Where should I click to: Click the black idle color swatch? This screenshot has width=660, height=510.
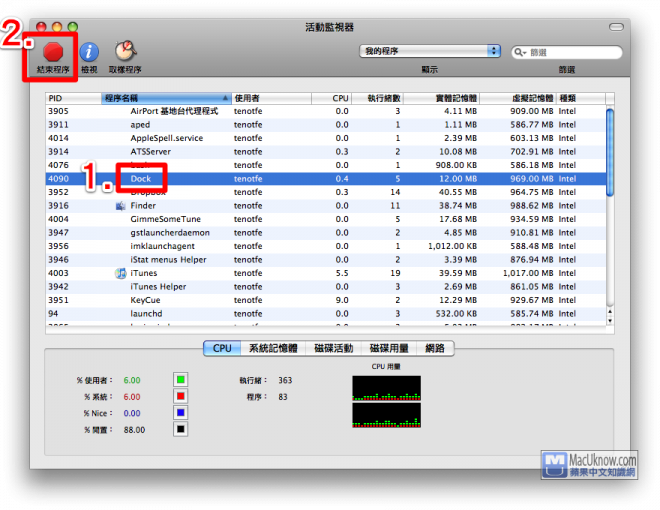click(x=181, y=429)
